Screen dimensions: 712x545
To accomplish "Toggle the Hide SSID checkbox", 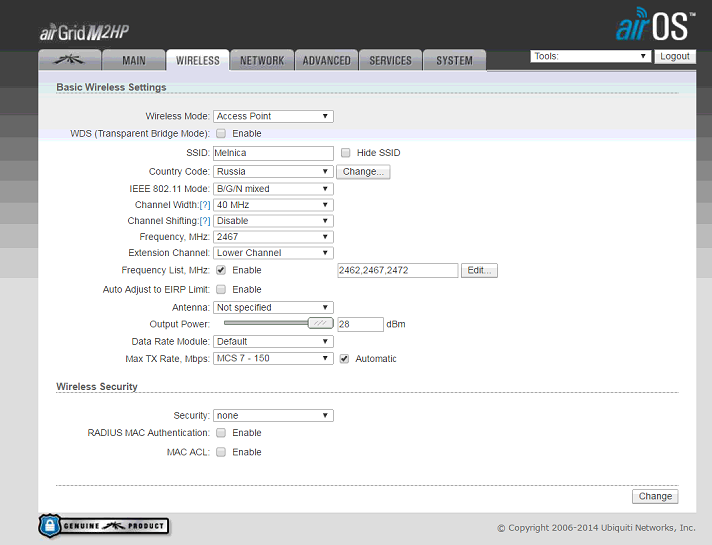I will (346, 153).
